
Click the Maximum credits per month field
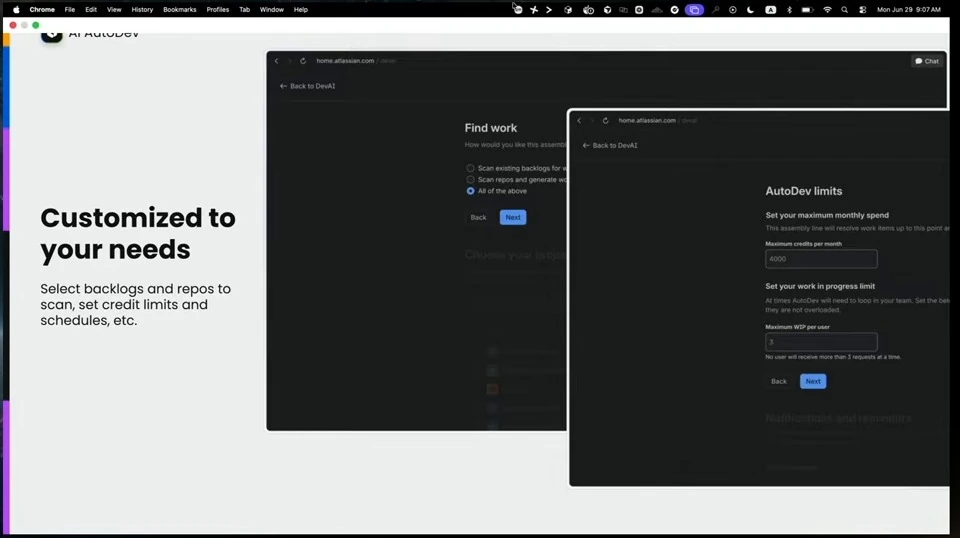821,259
